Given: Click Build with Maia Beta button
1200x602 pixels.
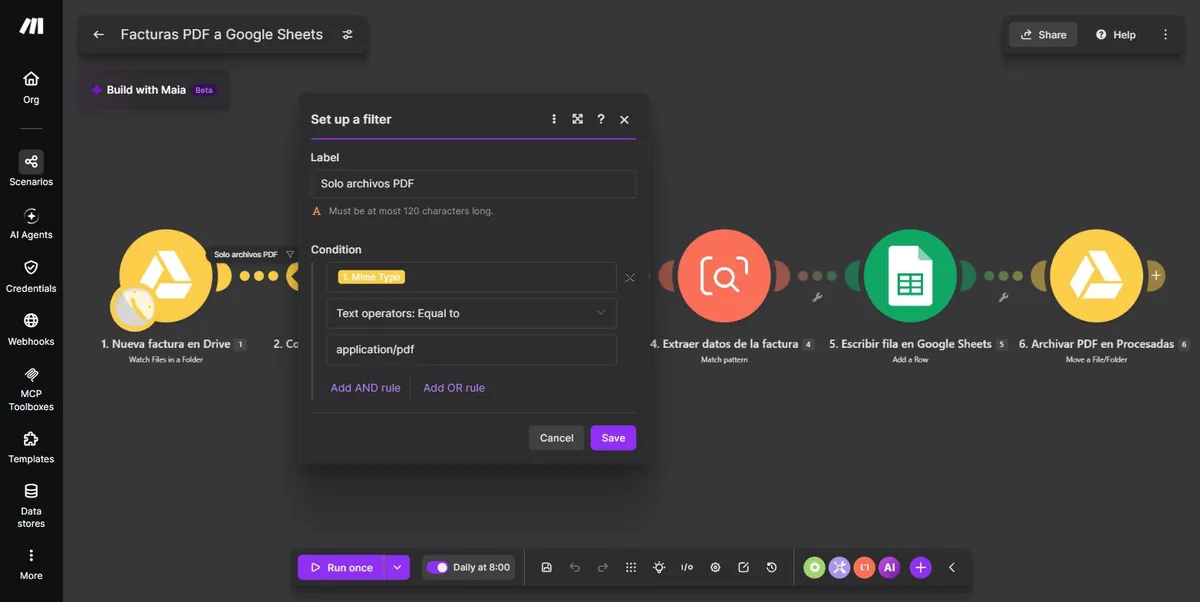Looking at the screenshot, I should 153,90.
